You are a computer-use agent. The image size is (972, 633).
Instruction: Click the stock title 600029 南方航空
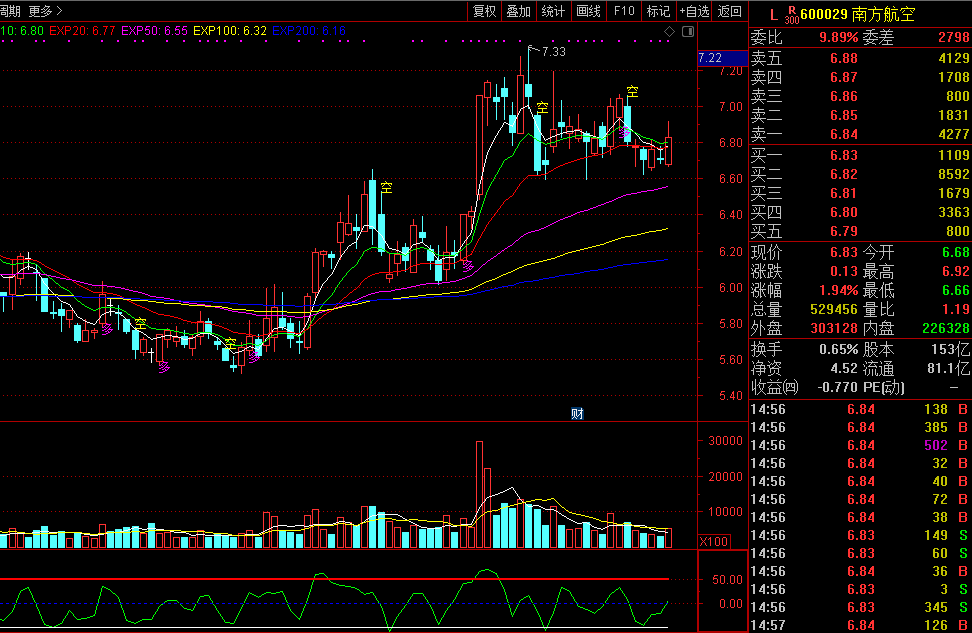point(857,15)
